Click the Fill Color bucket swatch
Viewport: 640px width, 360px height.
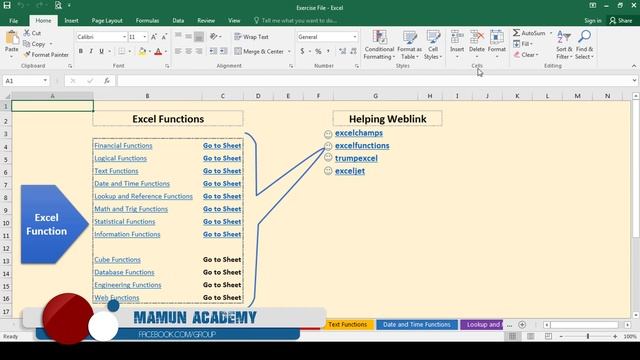pyautogui.click(x=142, y=51)
